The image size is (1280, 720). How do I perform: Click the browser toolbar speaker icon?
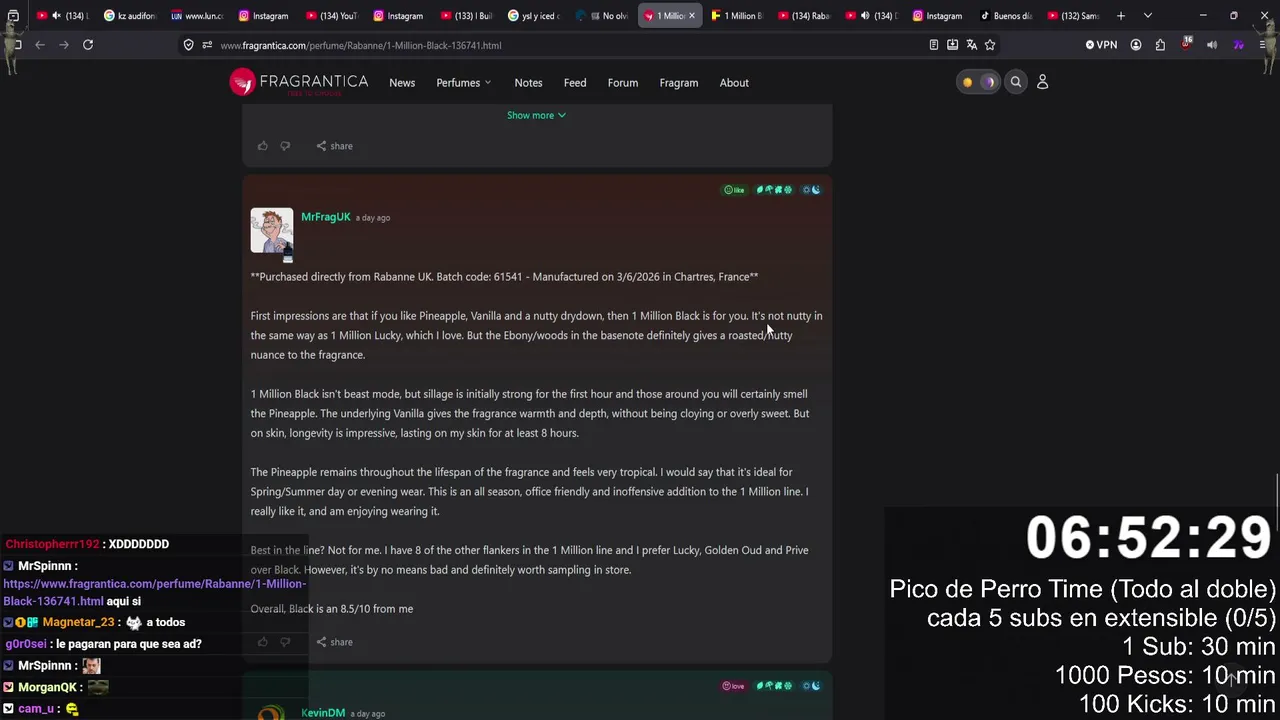pos(1212,45)
